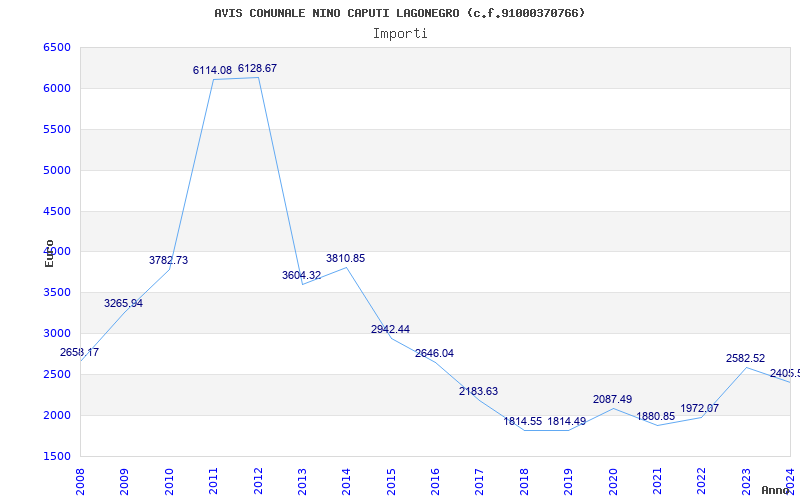Select the data label 3265.94
This screenshot has height=500, width=800.
(x=123, y=304)
